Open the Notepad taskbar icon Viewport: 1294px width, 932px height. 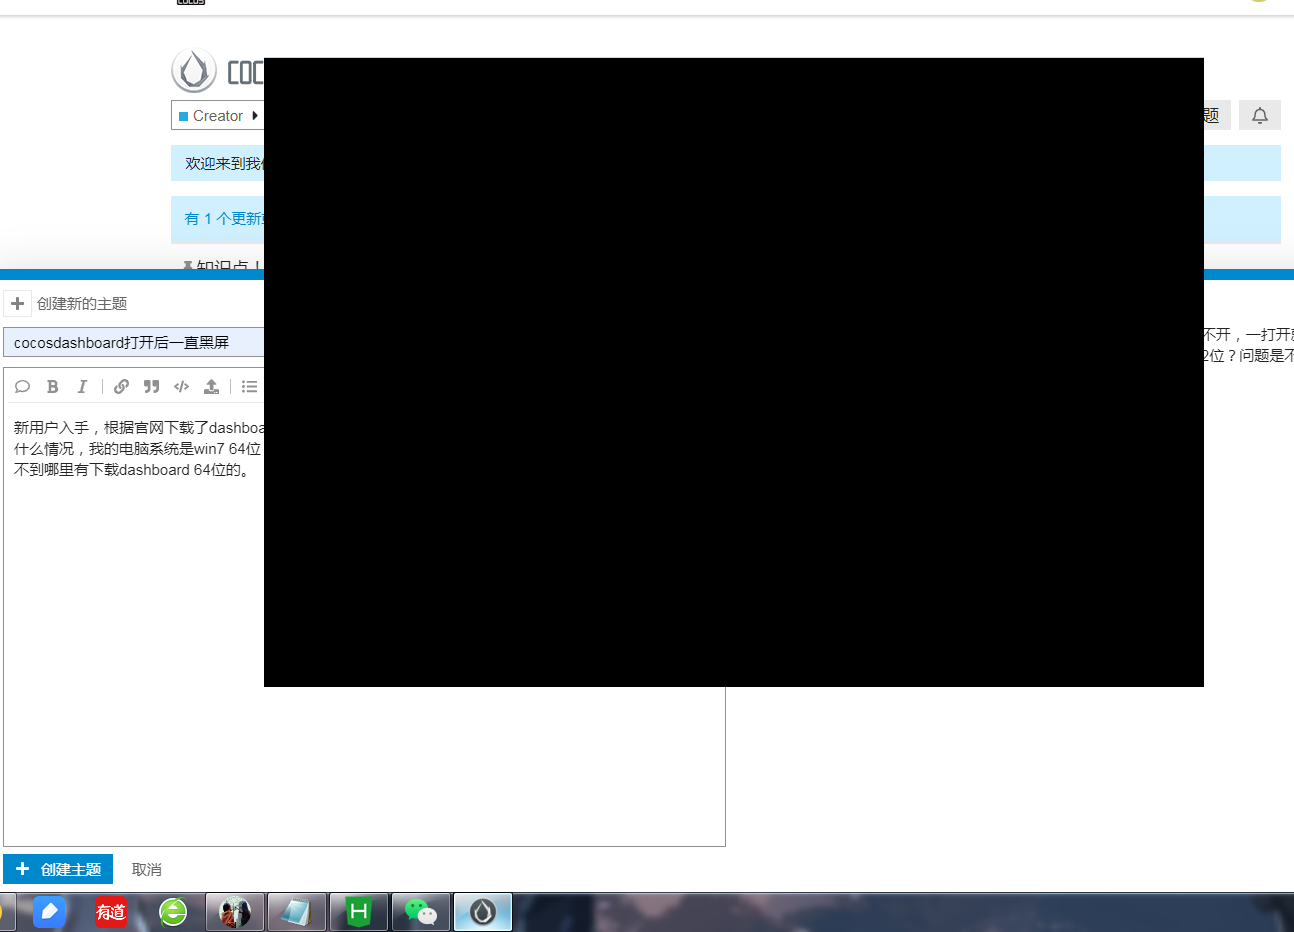pyautogui.click(x=297, y=912)
